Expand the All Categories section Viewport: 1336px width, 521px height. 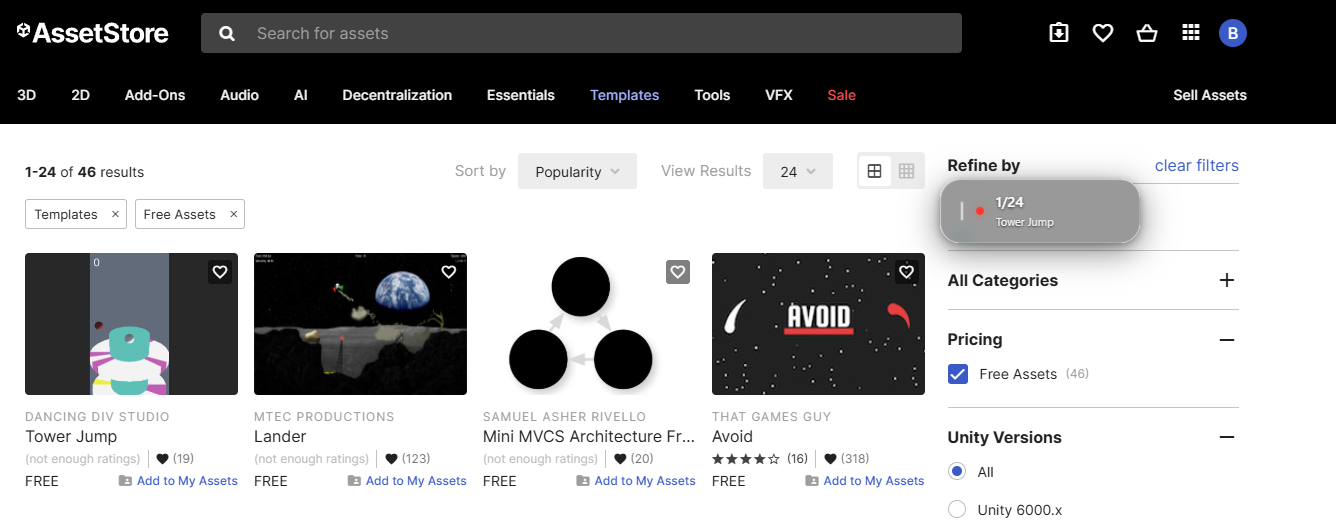(1227, 280)
